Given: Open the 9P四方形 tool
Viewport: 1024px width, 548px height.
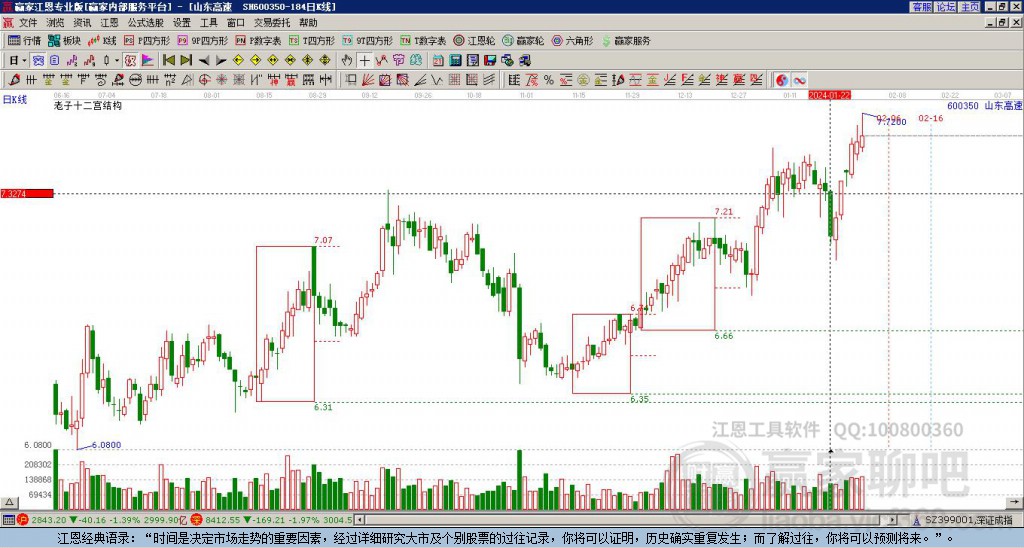Looking at the screenshot, I should 203,40.
